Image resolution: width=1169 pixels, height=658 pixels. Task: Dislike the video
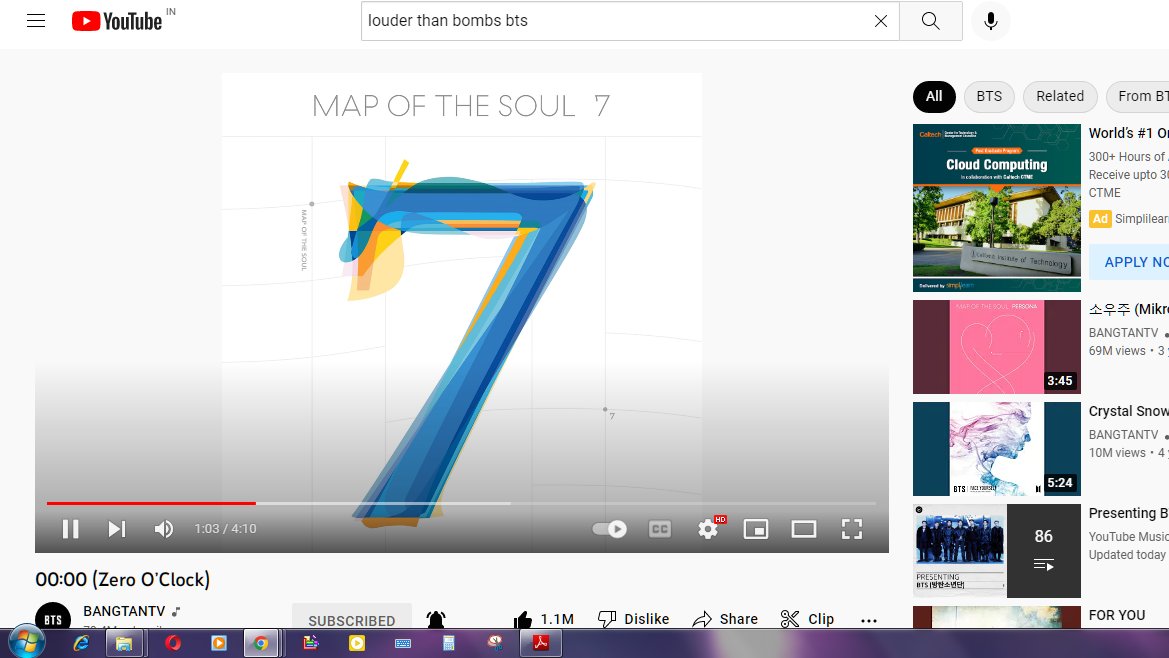click(x=634, y=619)
